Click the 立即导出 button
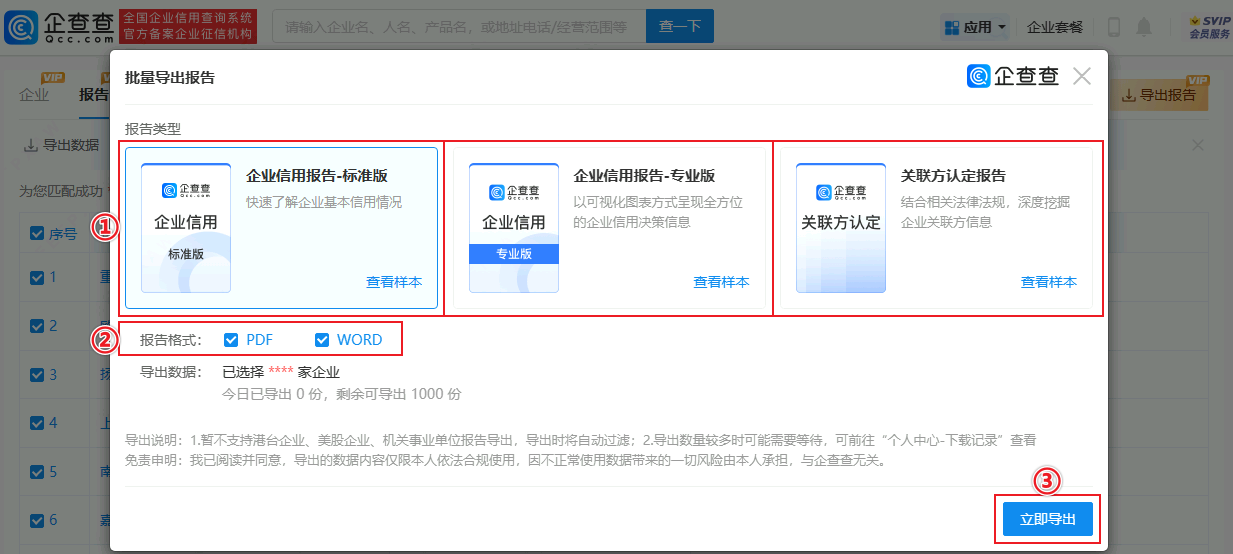Screen dimensions: 1233x554 [1047, 519]
